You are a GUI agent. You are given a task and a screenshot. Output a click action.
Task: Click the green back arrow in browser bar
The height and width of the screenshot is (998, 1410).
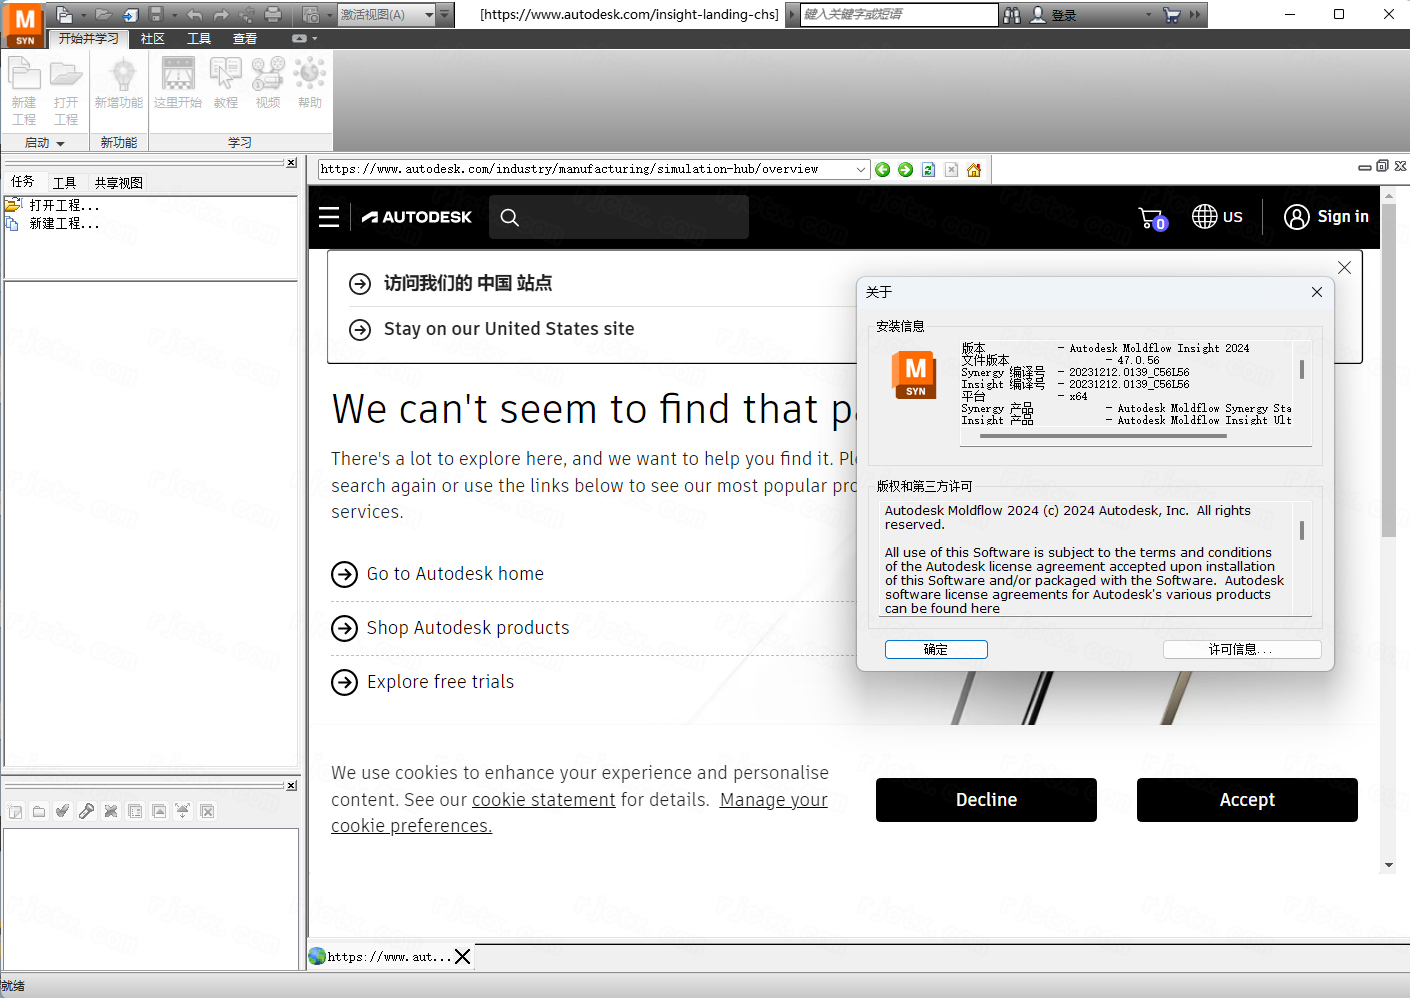(x=882, y=170)
